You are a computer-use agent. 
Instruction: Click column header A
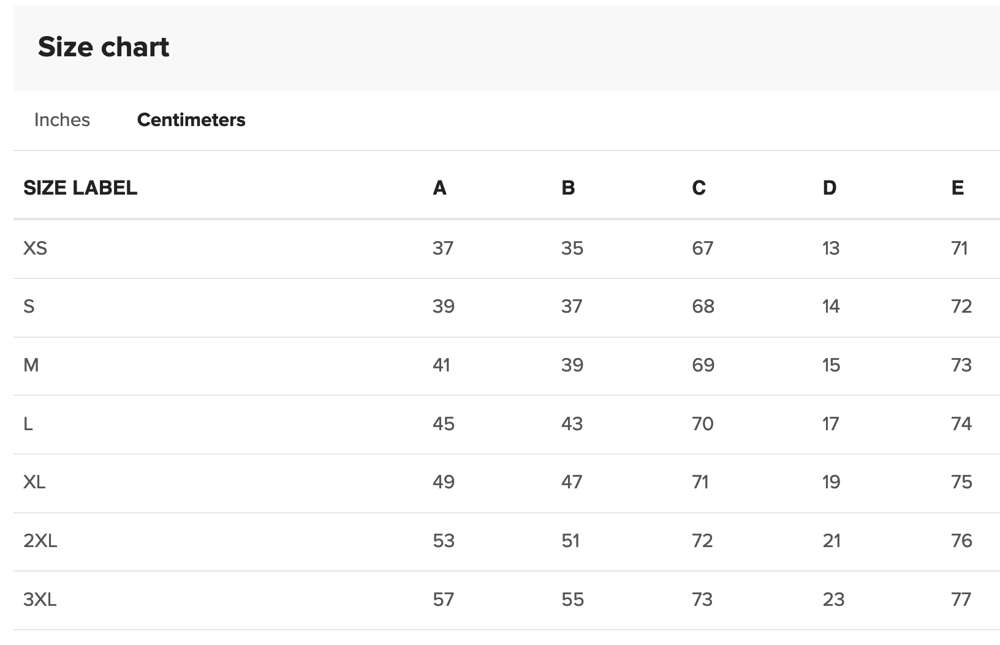point(439,188)
